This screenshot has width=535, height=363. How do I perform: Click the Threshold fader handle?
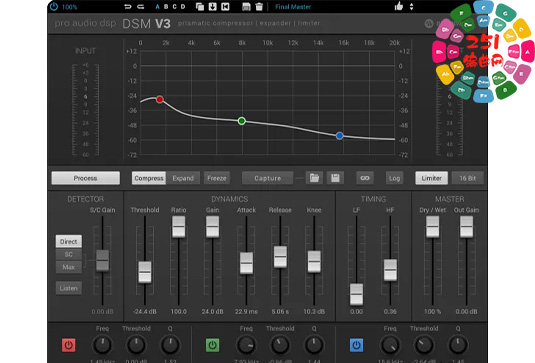click(x=145, y=272)
